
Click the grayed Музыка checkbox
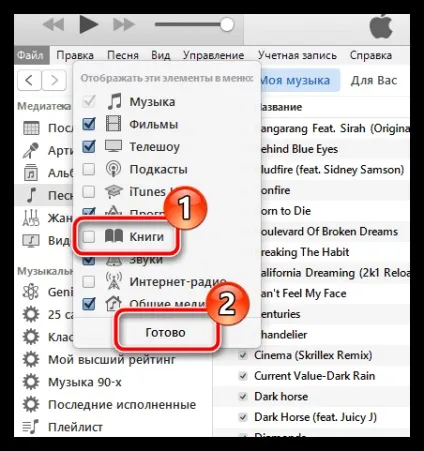pyautogui.click(x=89, y=101)
